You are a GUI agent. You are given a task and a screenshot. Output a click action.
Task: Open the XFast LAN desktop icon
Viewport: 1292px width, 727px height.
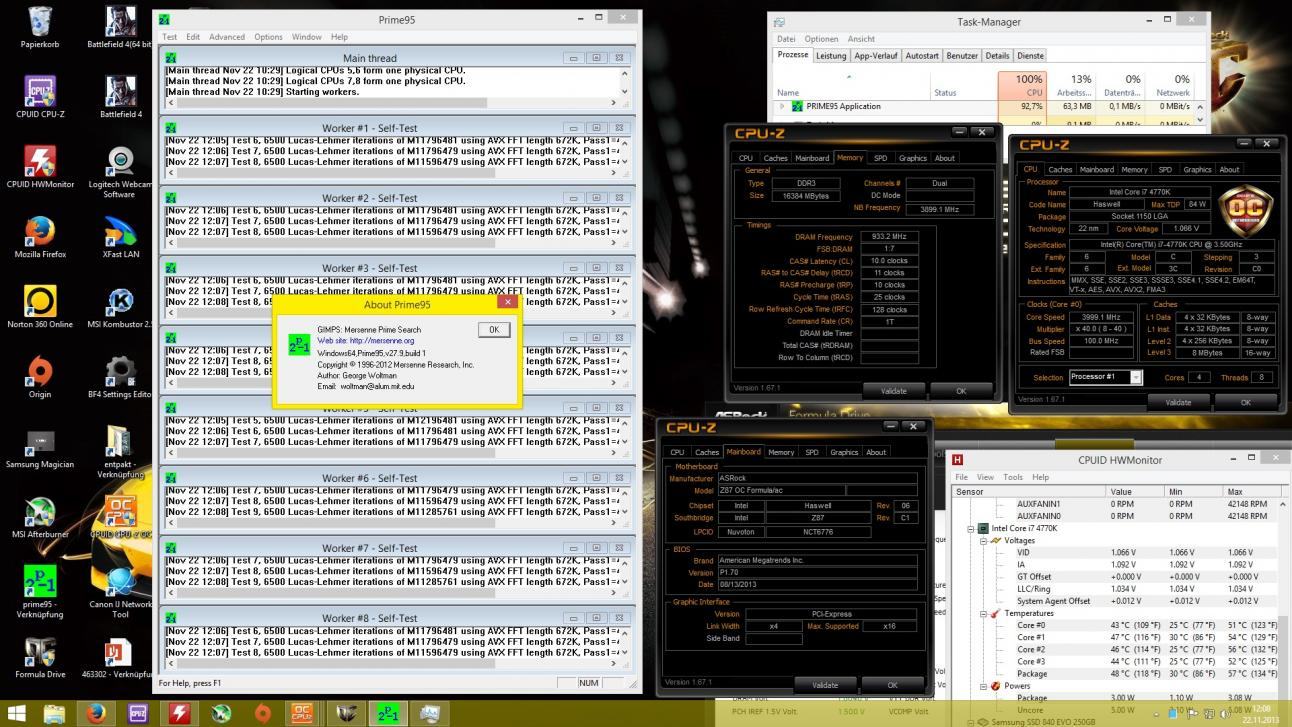pyautogui.click(x=120, y=237)
